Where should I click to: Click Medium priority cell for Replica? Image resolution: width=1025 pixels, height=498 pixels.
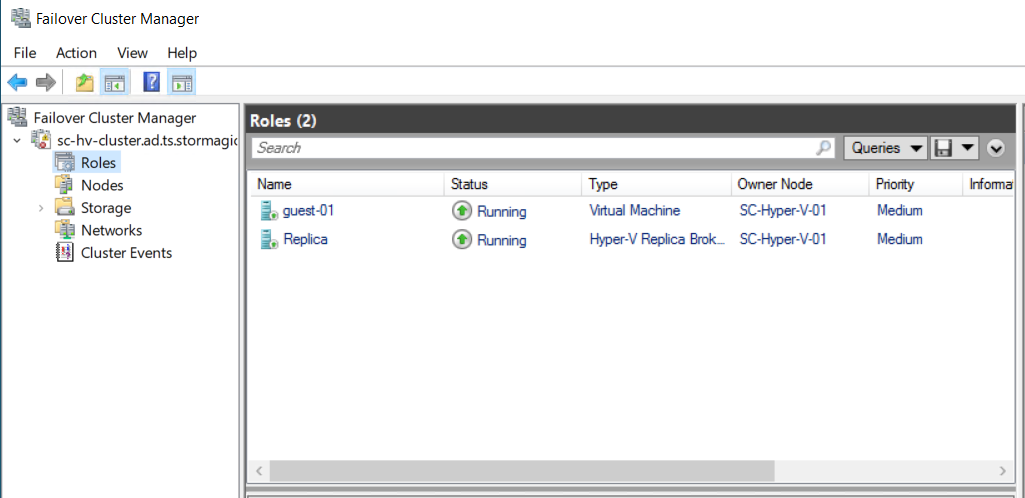click(899, 239)
